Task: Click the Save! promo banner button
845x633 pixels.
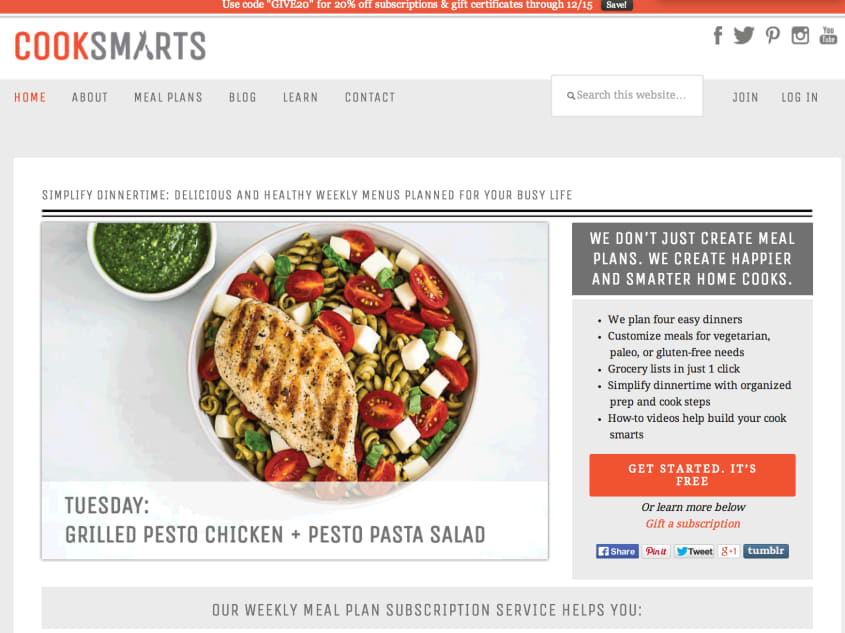Action: point(617,5)
